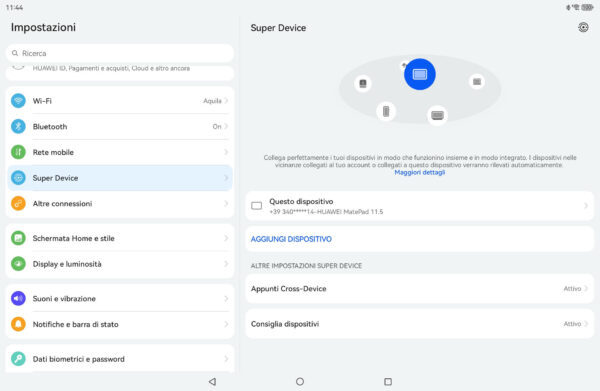Screen dimensions: 600x391
Task: Open Maggiori dettagli link
Action: [419, 173]
